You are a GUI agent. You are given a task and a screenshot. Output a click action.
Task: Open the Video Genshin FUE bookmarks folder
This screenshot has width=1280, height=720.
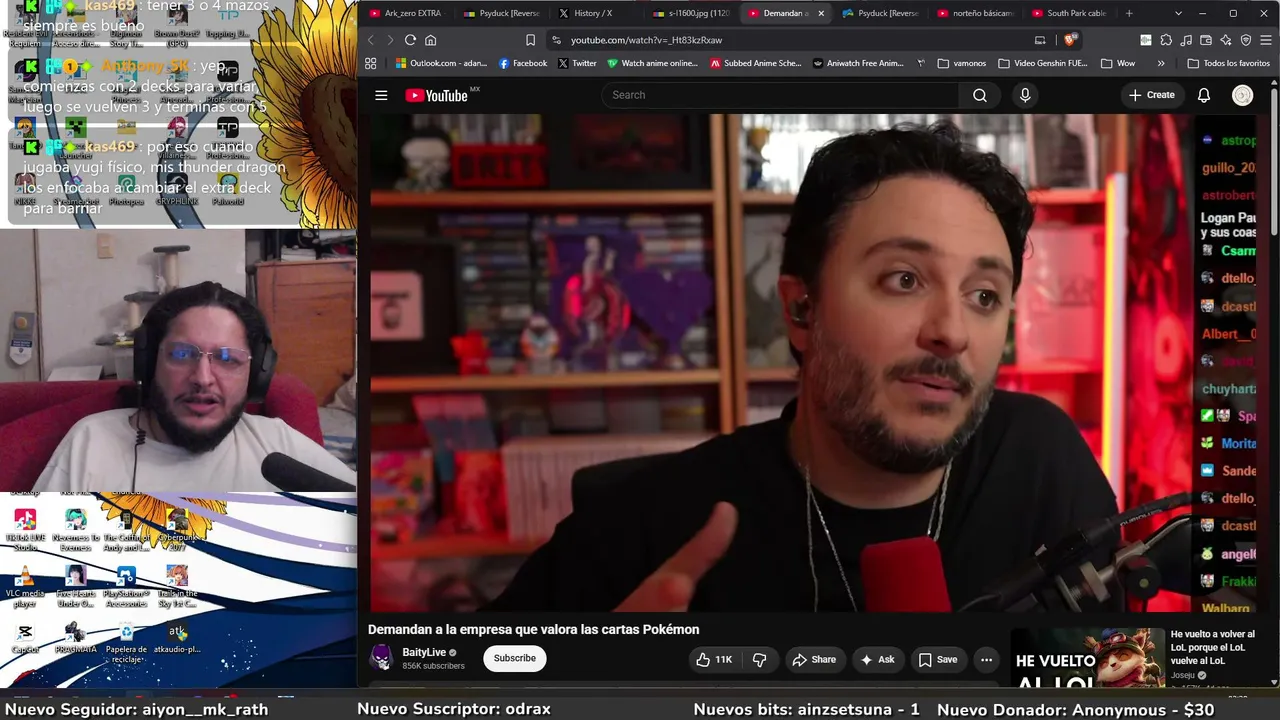(1043, 63)
